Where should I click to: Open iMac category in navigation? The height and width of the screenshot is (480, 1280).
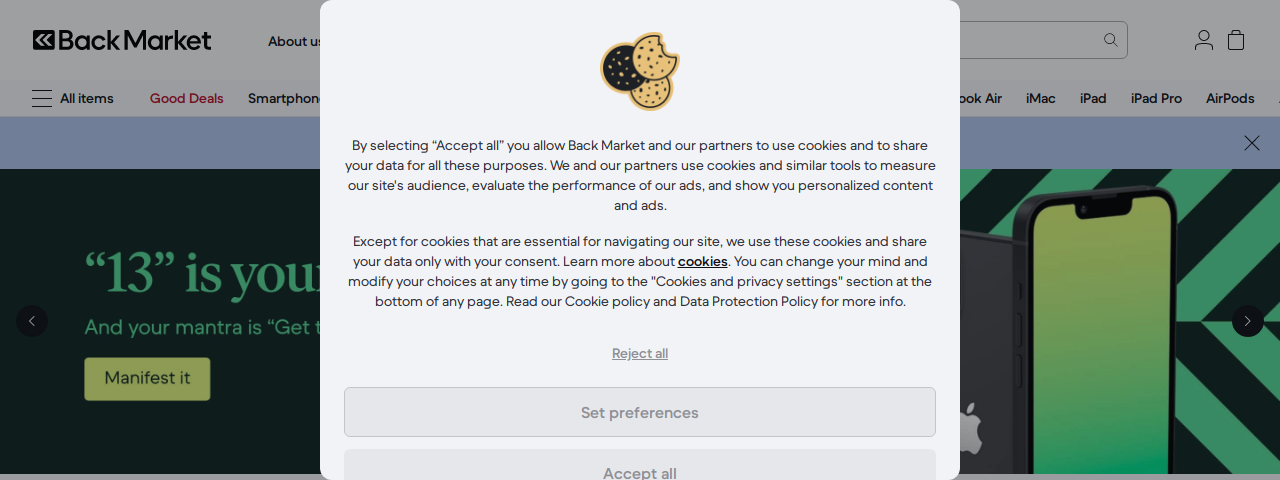point(1041,98)
